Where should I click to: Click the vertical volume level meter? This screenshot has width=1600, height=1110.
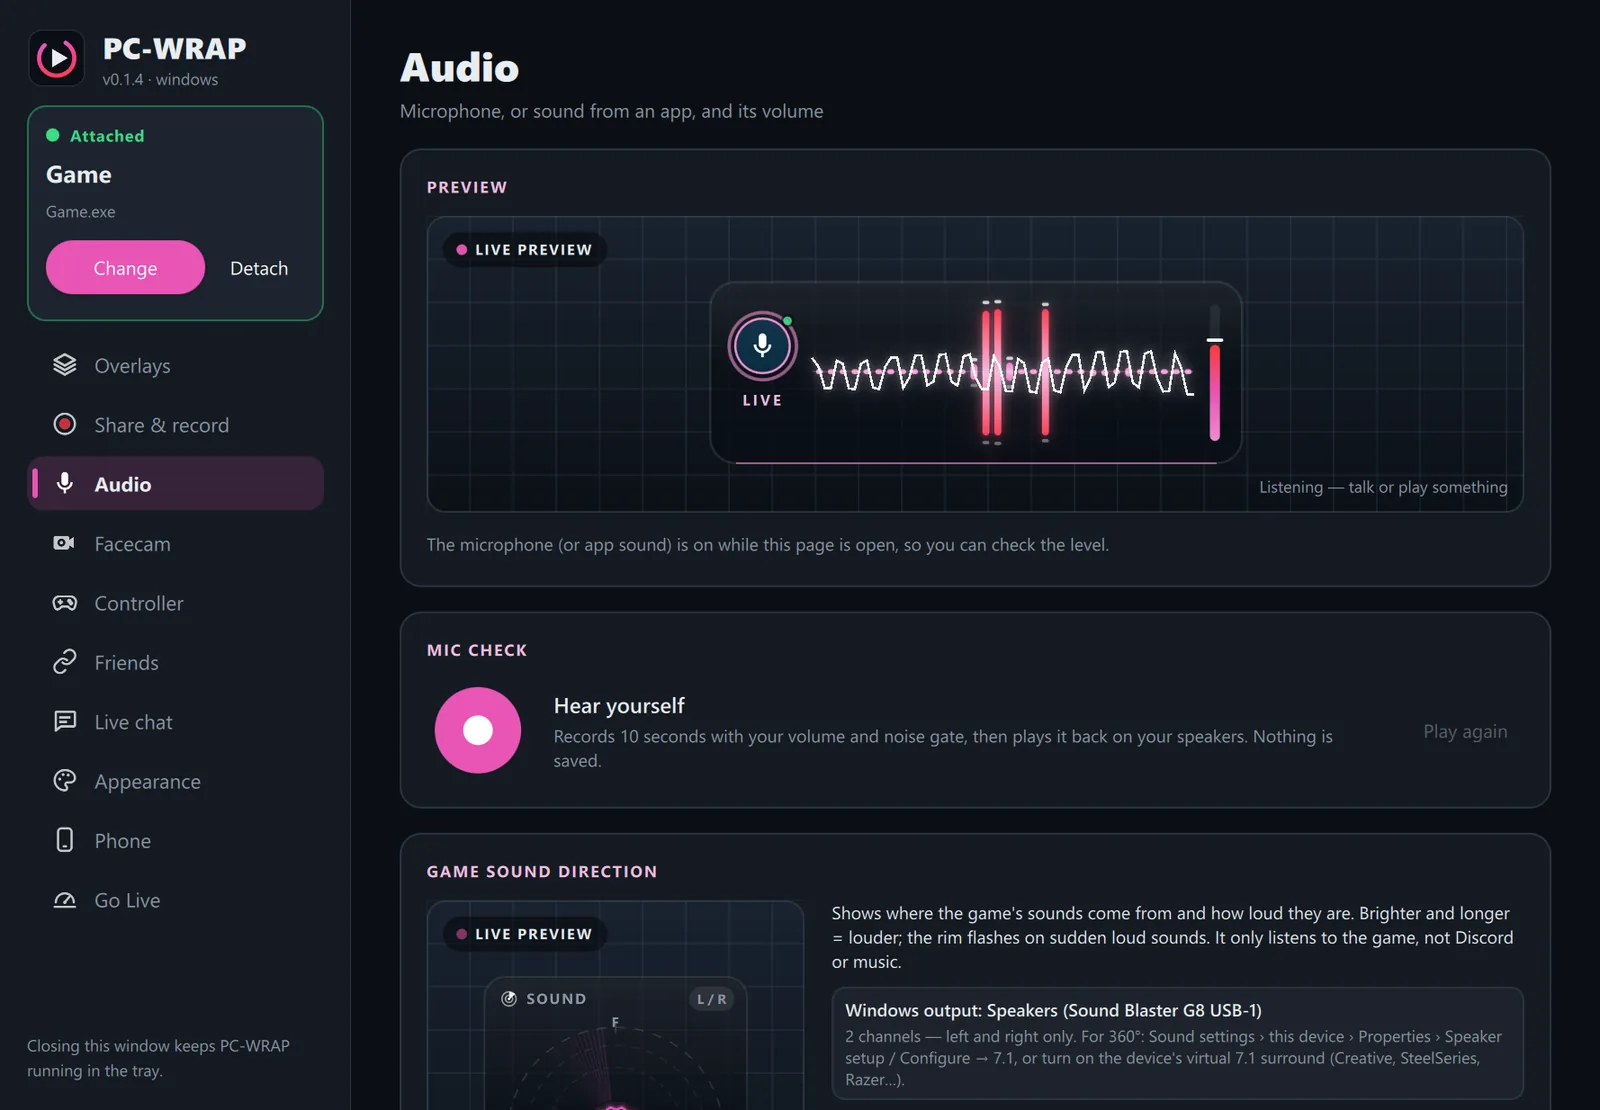pyautogui.click(x=1215, y=373)
